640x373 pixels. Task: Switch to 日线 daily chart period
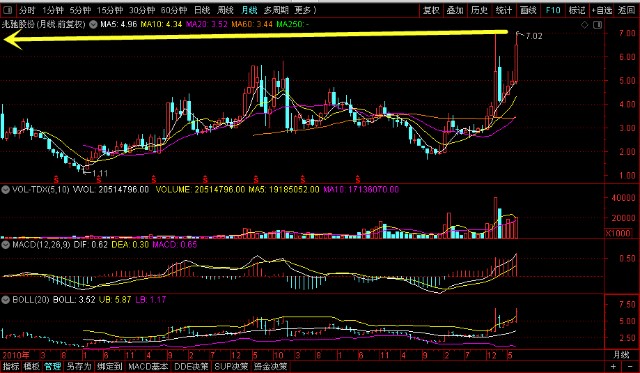pyautogui.click(x=202, y=10)
